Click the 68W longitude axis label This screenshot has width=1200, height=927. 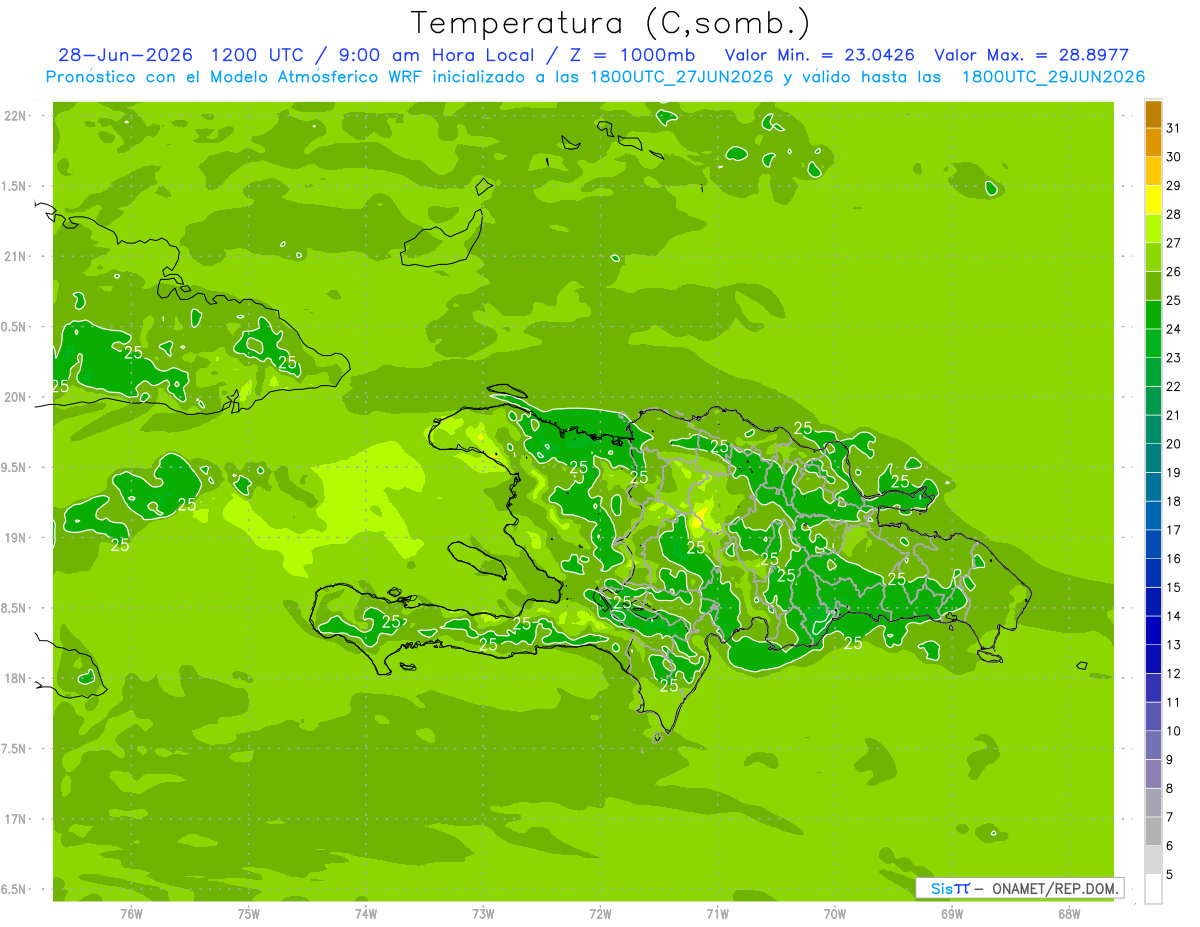tap(1068, 914)
